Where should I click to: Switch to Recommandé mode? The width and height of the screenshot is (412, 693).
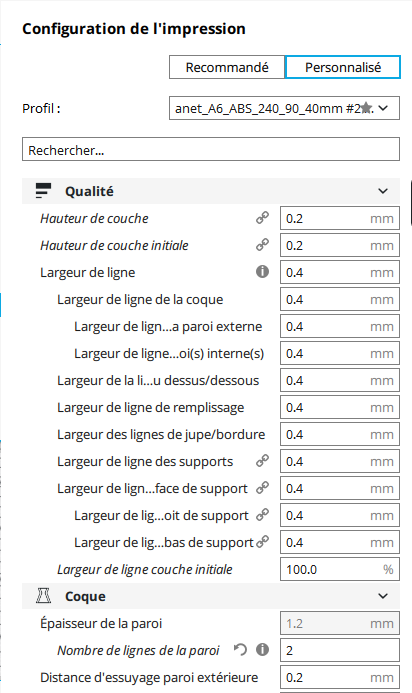coord(227,67)
